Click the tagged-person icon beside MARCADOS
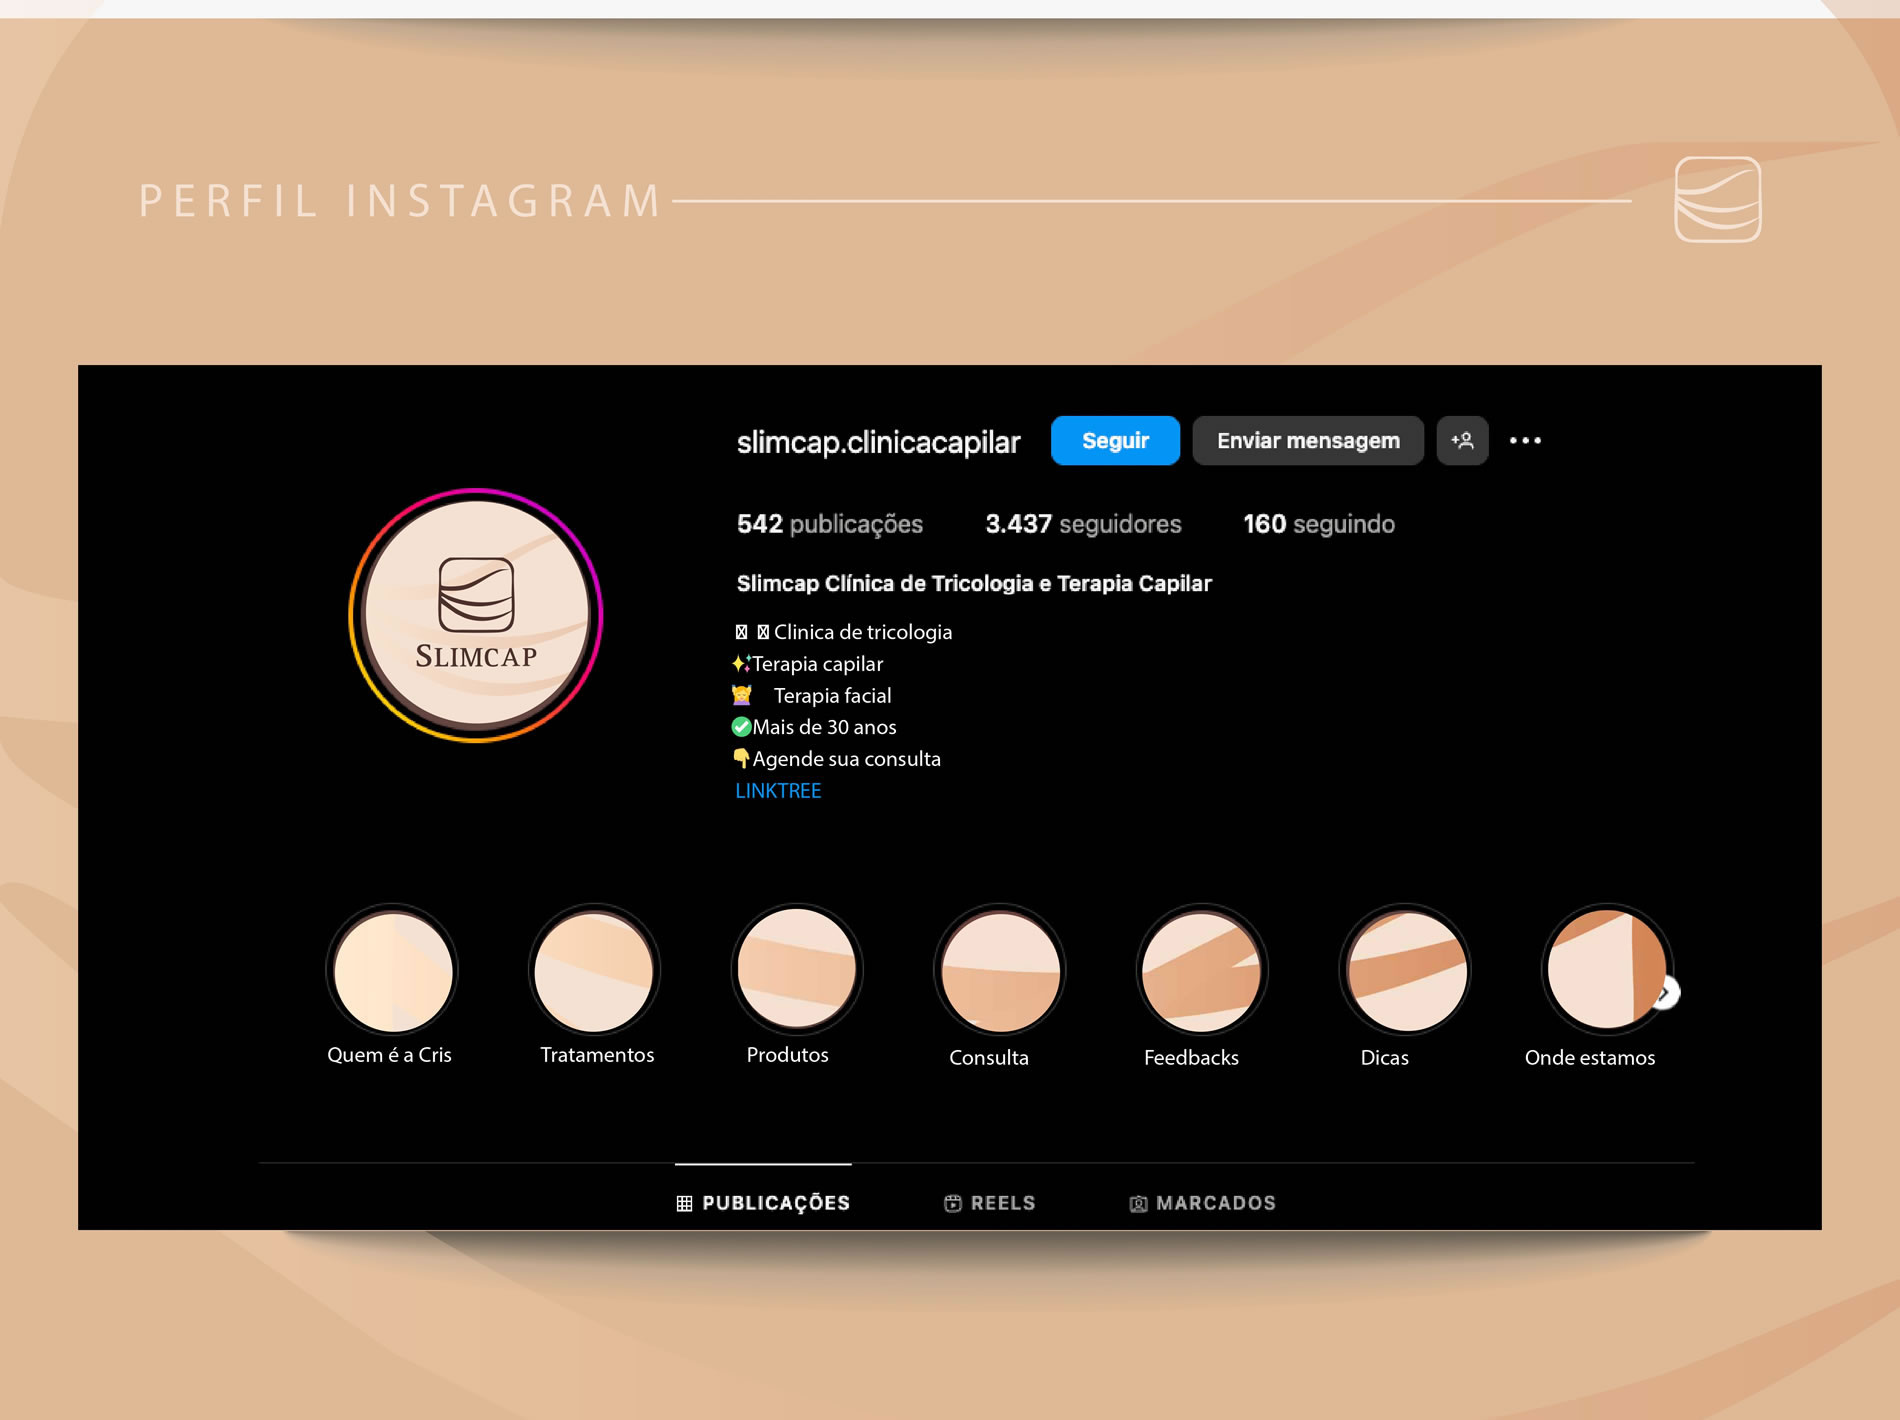Image resolution: width=1900 pixels, height=1420 pixels. click(x=1138, y=1204)
